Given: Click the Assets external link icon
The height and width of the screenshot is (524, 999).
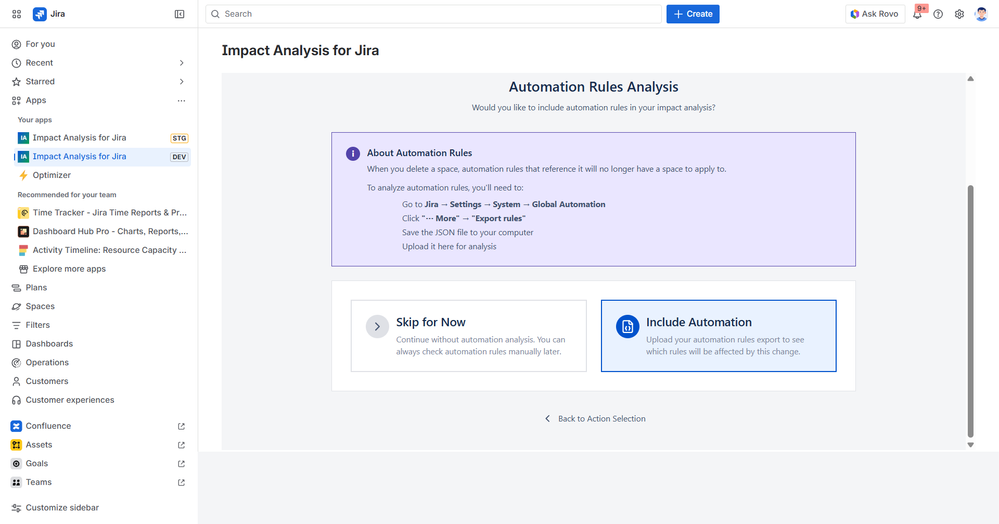Looking at the screenshot, I should click(x=182, y=445).
